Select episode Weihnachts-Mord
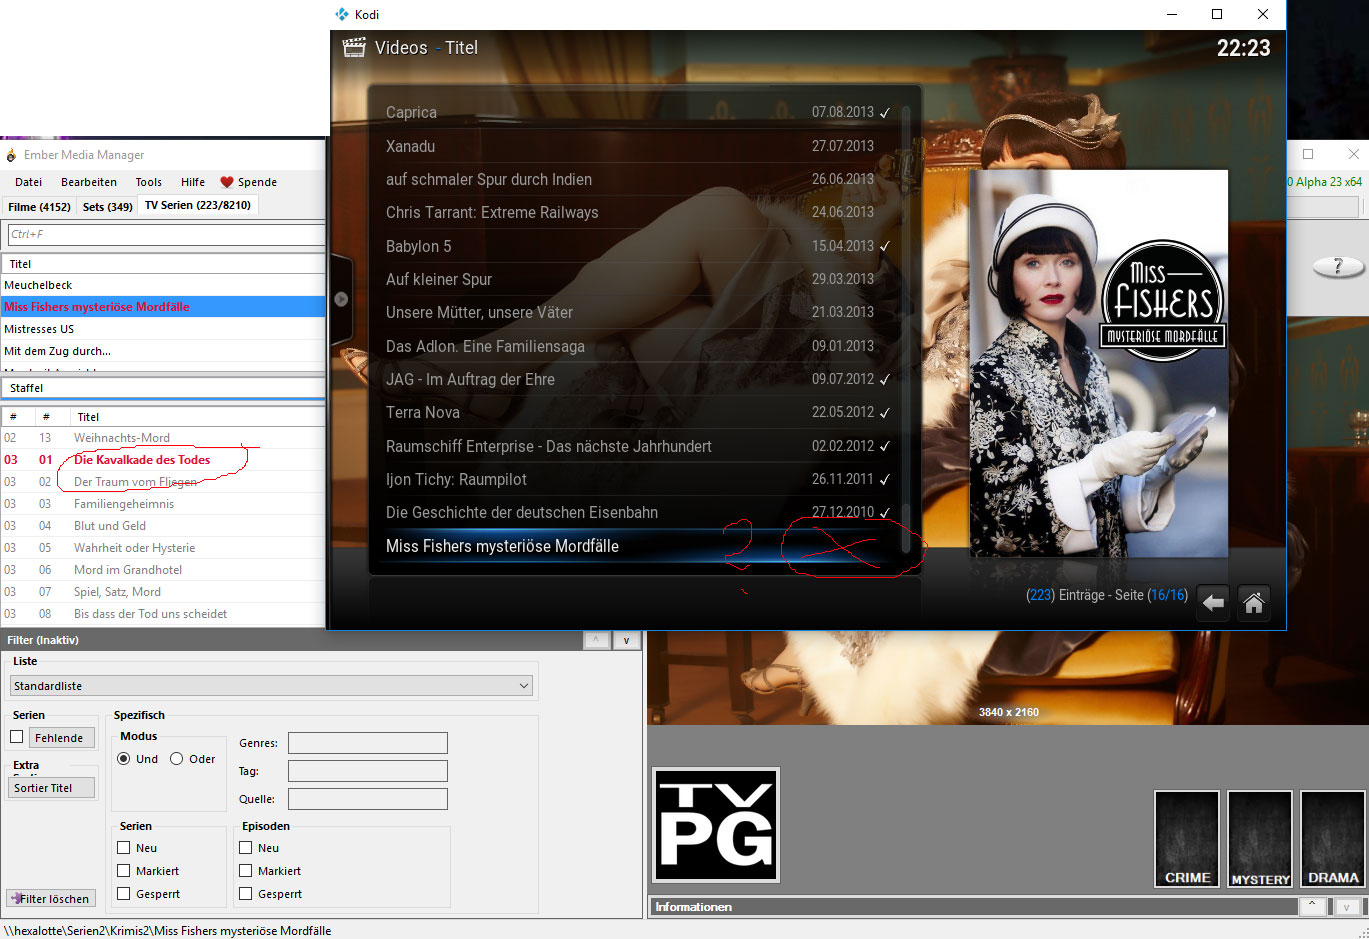 tap(164, 438)
